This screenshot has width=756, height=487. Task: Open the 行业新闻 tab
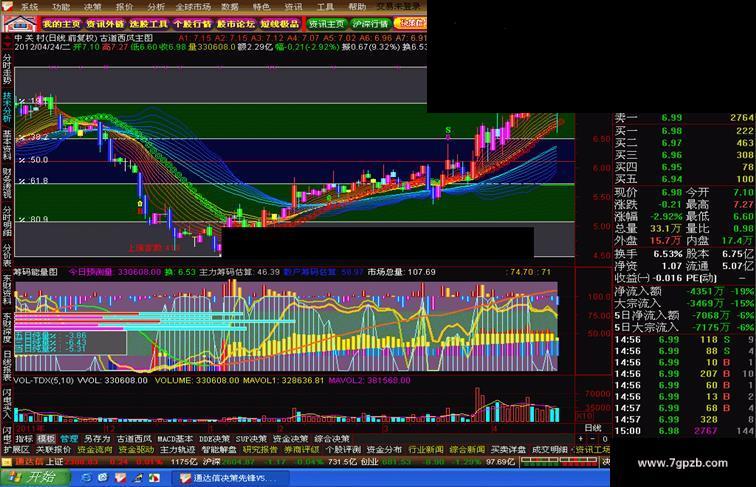click(x=426, y=450)
